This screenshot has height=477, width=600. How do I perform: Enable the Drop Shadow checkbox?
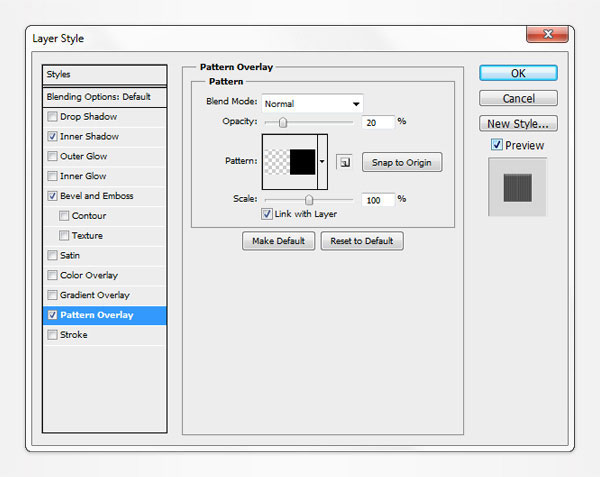[52, 117]
